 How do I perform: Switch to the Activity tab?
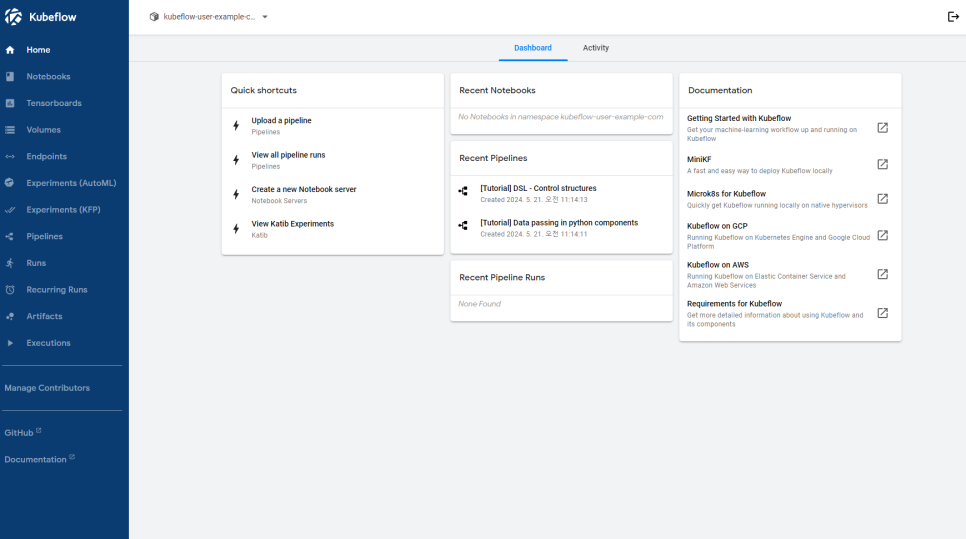596,48
